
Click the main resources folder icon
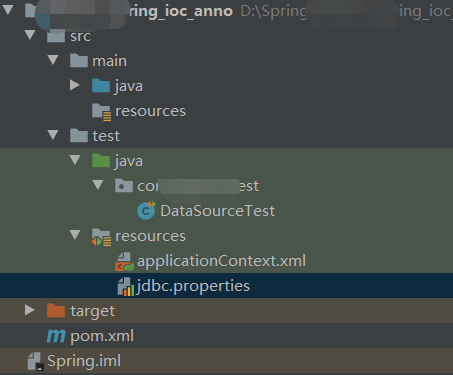click(x=101, y=112)
